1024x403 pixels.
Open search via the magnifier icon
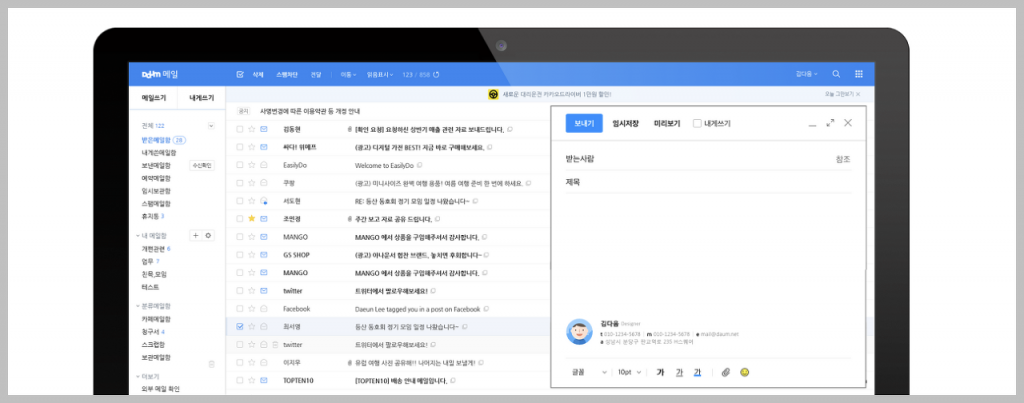tap(836, 74)
